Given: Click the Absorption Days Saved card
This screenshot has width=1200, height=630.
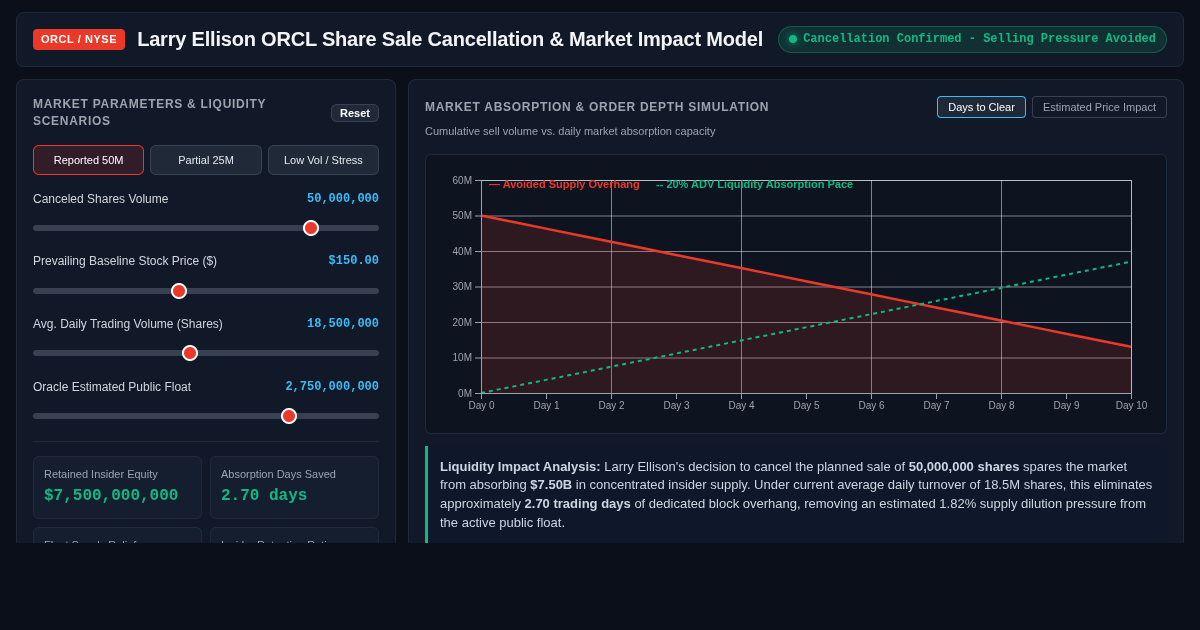Looking at the screenshot, I should pos(294,487).
